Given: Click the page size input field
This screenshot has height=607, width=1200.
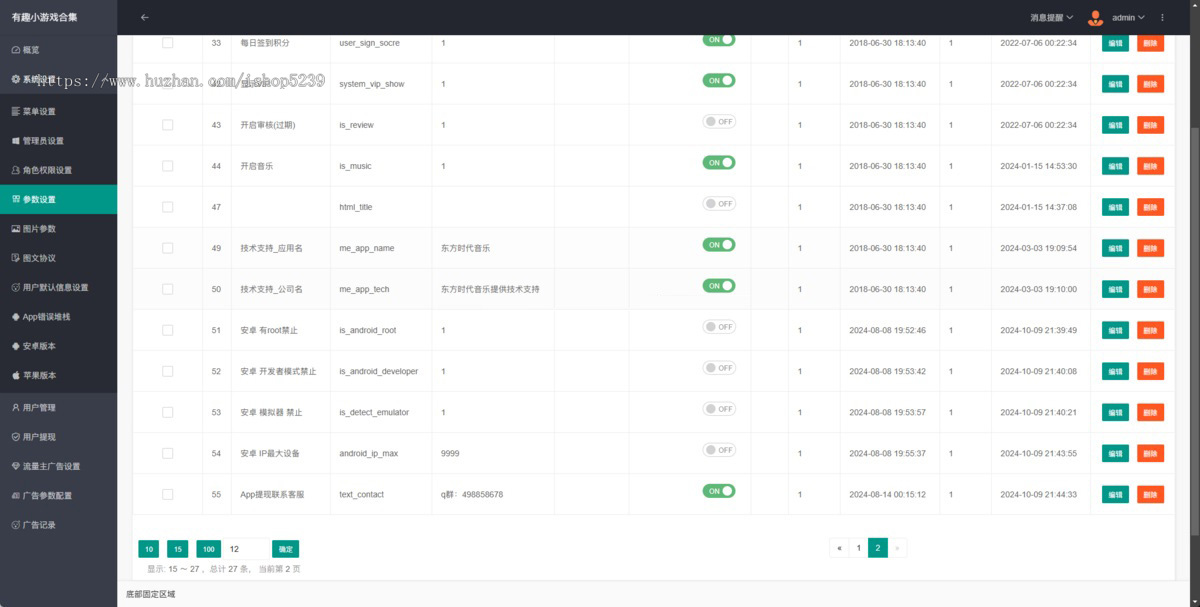Looking at the screenshot, I should 246,549.
